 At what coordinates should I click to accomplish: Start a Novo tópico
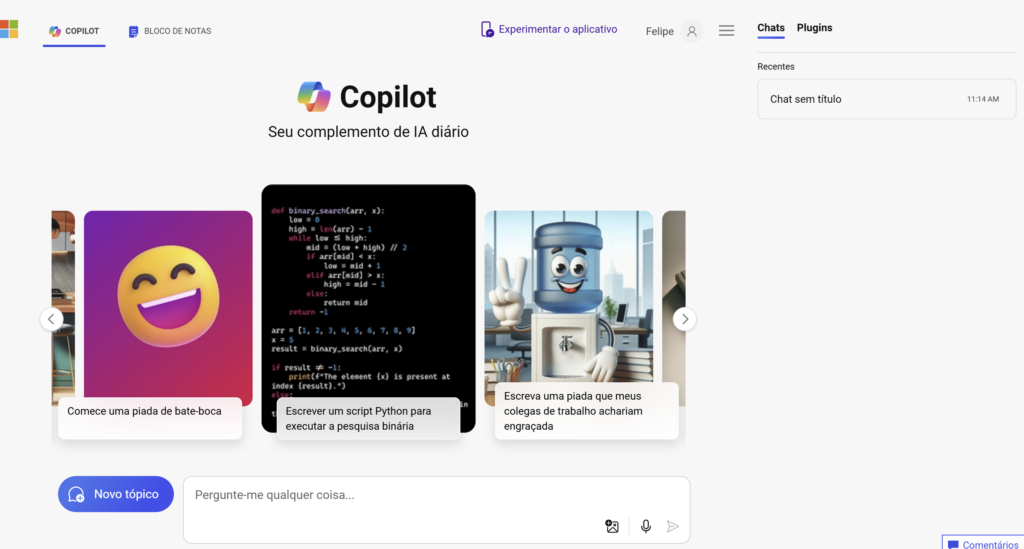pyautogui.click(x=116, y=494)
